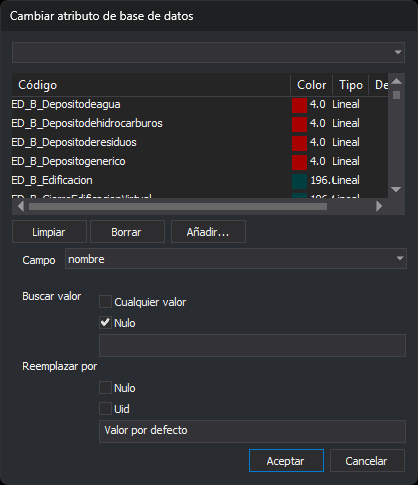This screenshot has height=485, width=418.
Task: Click the red swatch of ED_B_Depositogenerico
Action: point(299,162)
